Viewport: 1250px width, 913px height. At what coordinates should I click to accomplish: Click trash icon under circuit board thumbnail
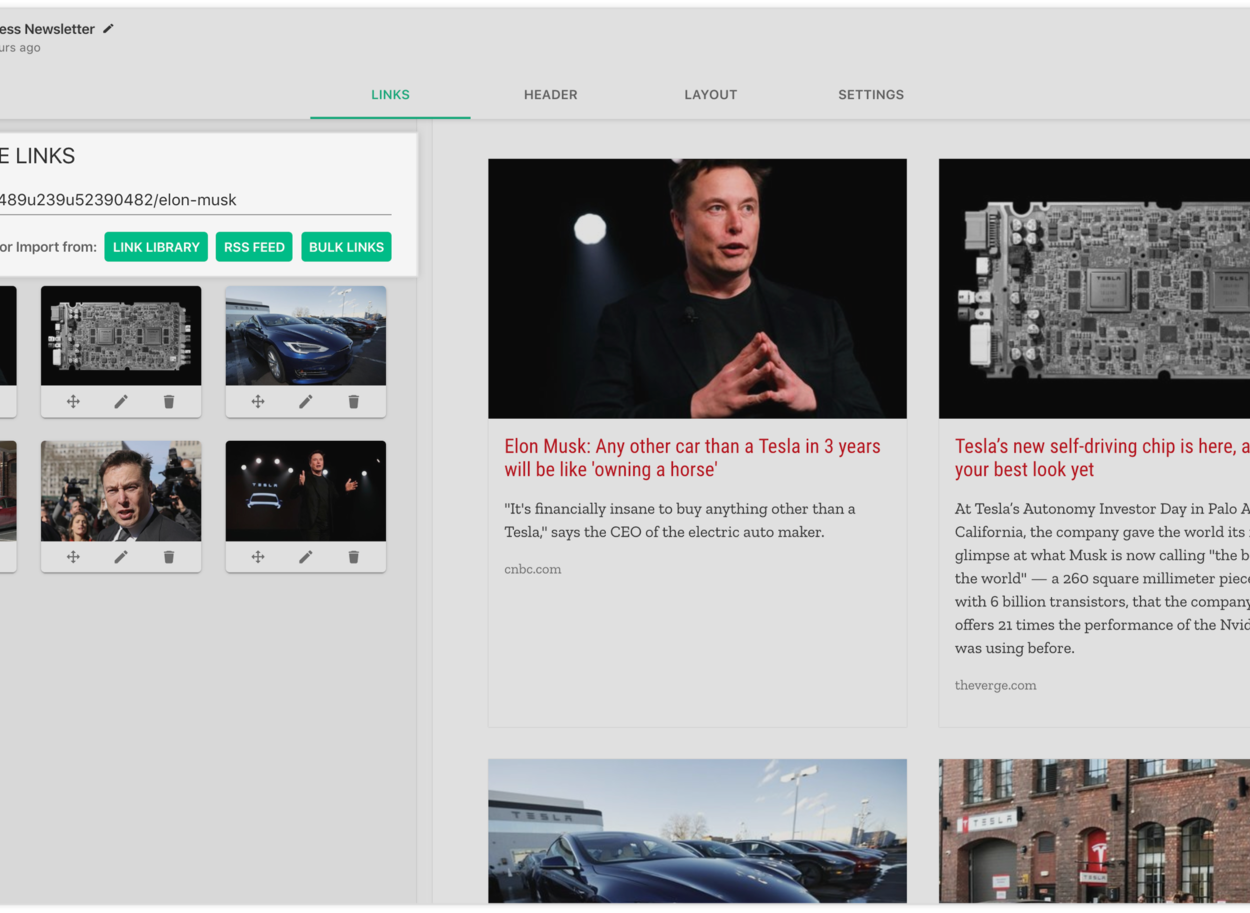[169, 401]
